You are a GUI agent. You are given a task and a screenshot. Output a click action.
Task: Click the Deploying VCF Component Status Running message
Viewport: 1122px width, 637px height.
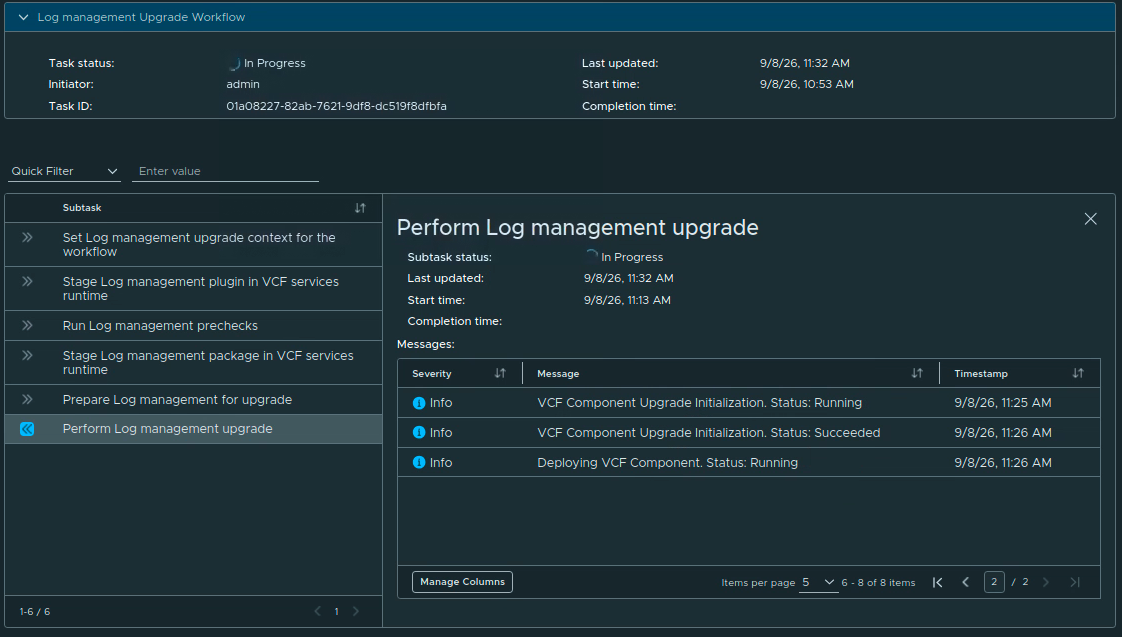668,462
